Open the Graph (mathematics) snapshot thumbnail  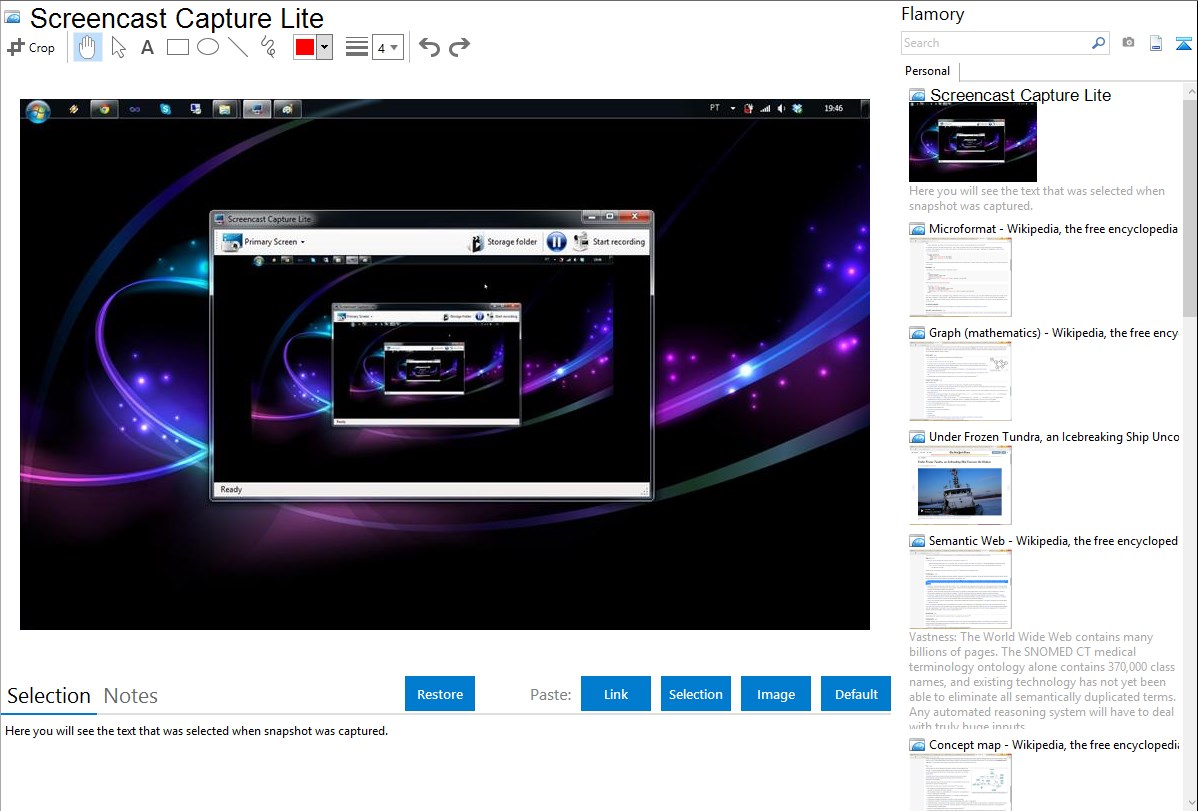pyautogui.click(x=960, y=381)
